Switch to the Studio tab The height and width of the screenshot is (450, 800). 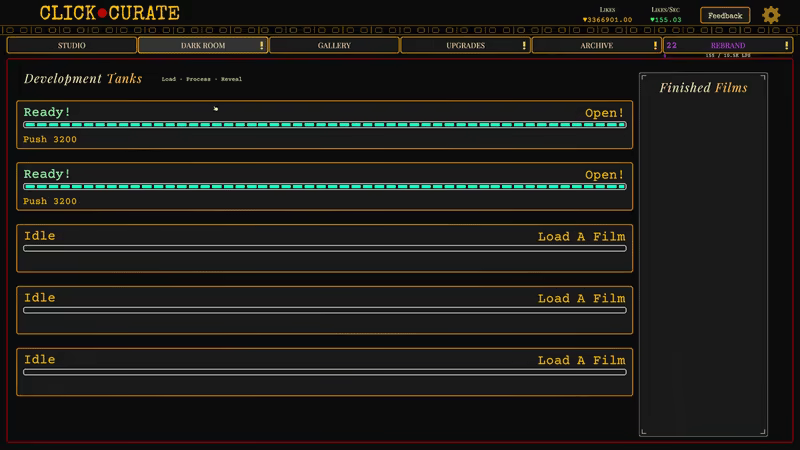pos(71,45)
